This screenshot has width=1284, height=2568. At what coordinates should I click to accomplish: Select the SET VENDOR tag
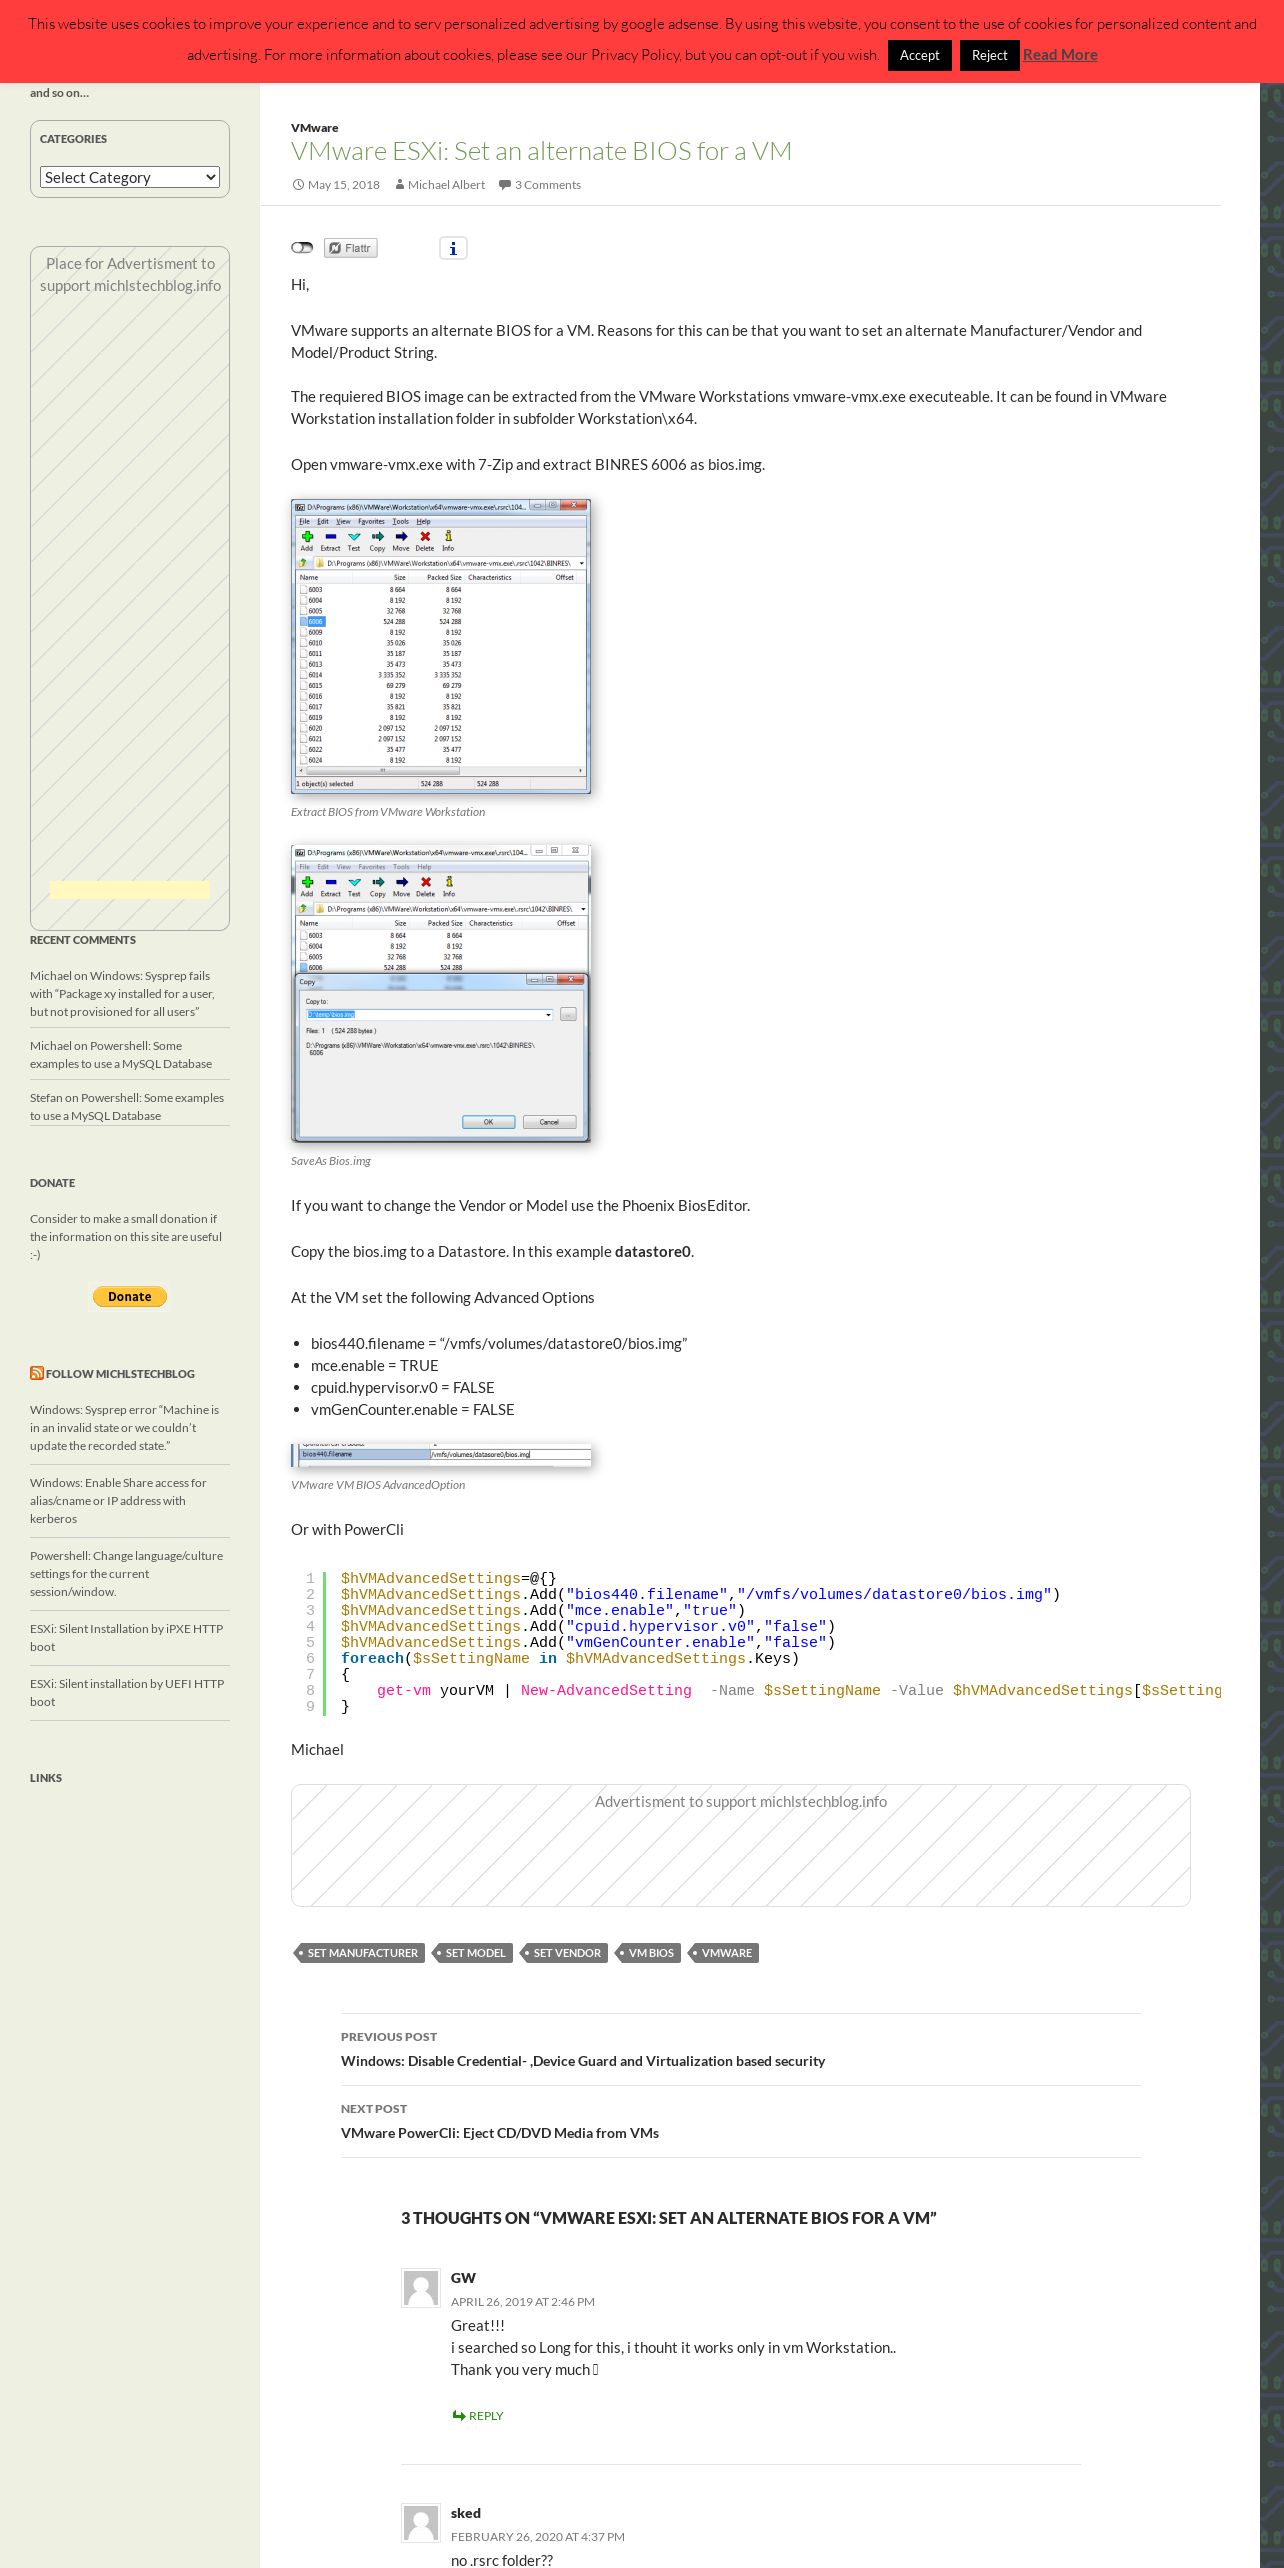click(x=565, y=1953)
